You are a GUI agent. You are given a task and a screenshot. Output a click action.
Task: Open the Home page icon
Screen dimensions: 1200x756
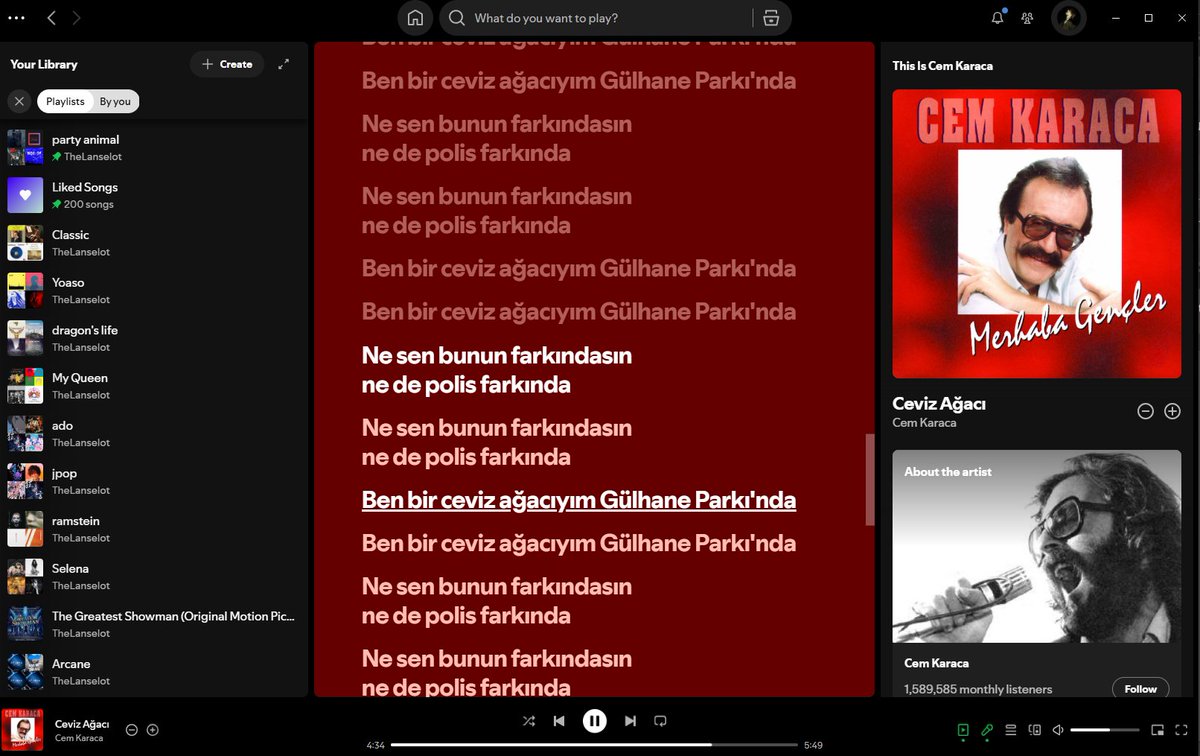[415, 18]
